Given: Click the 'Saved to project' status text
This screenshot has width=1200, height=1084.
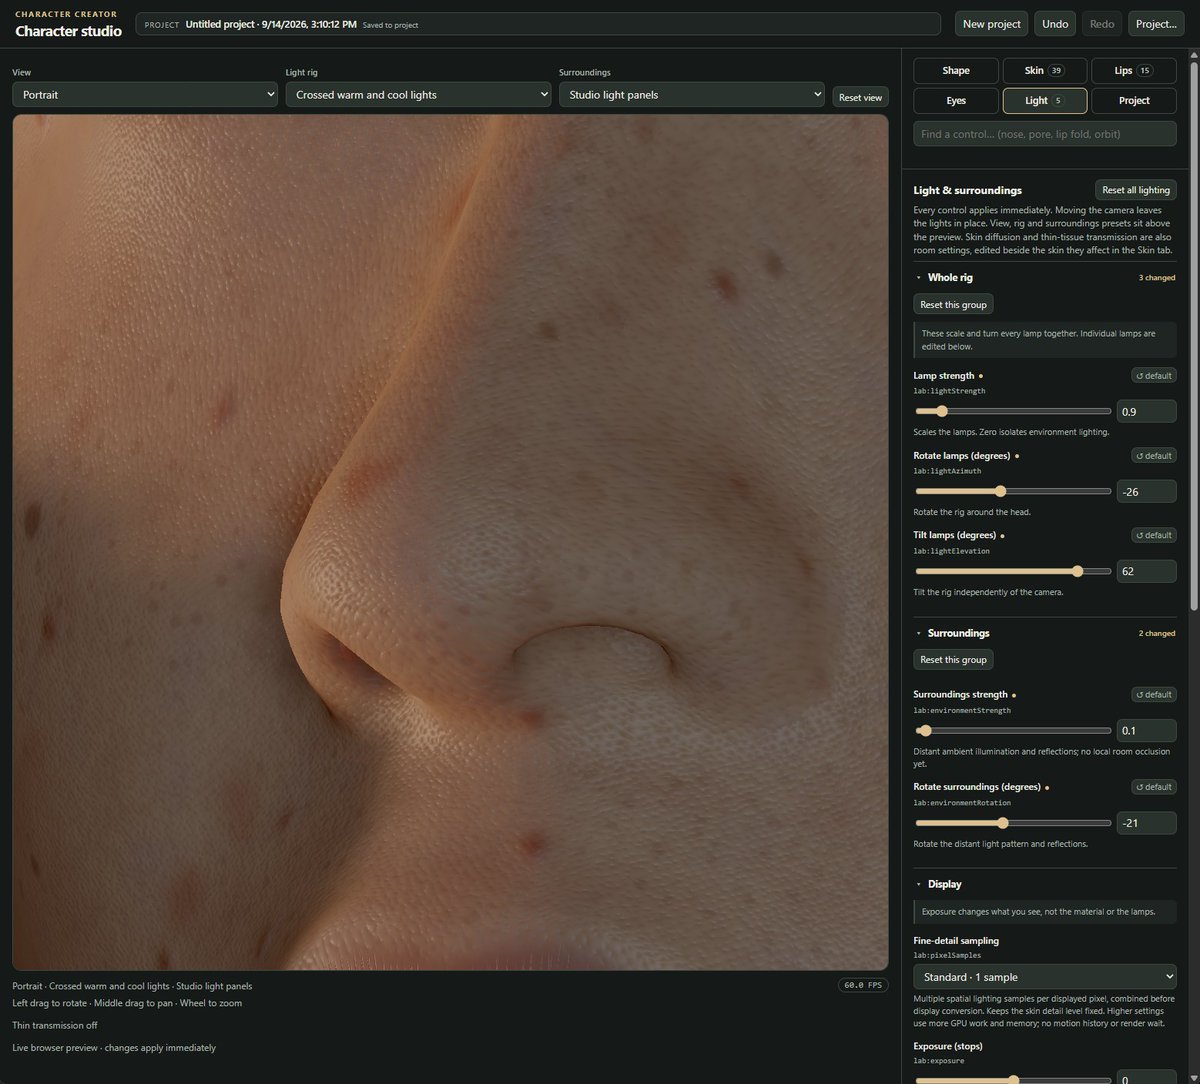Looking at the screenshot, I should (390, 24).
